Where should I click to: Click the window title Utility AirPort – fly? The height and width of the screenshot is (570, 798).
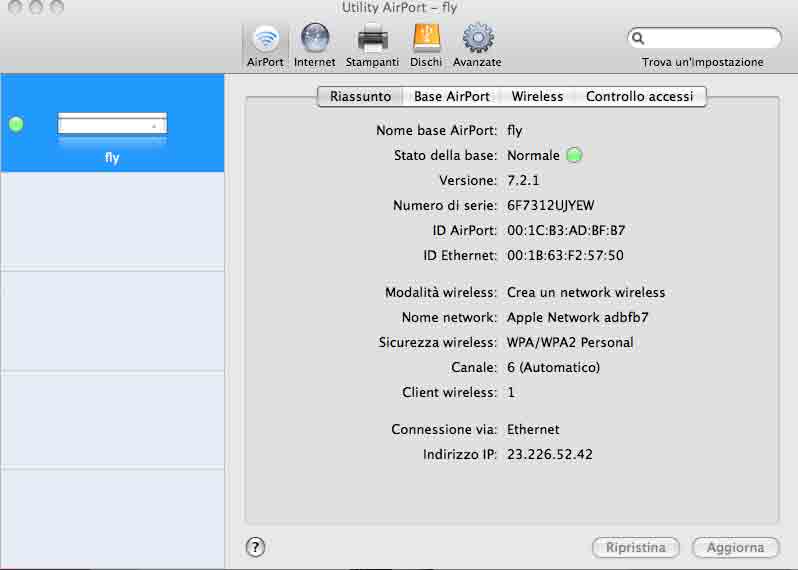[400, 8]
